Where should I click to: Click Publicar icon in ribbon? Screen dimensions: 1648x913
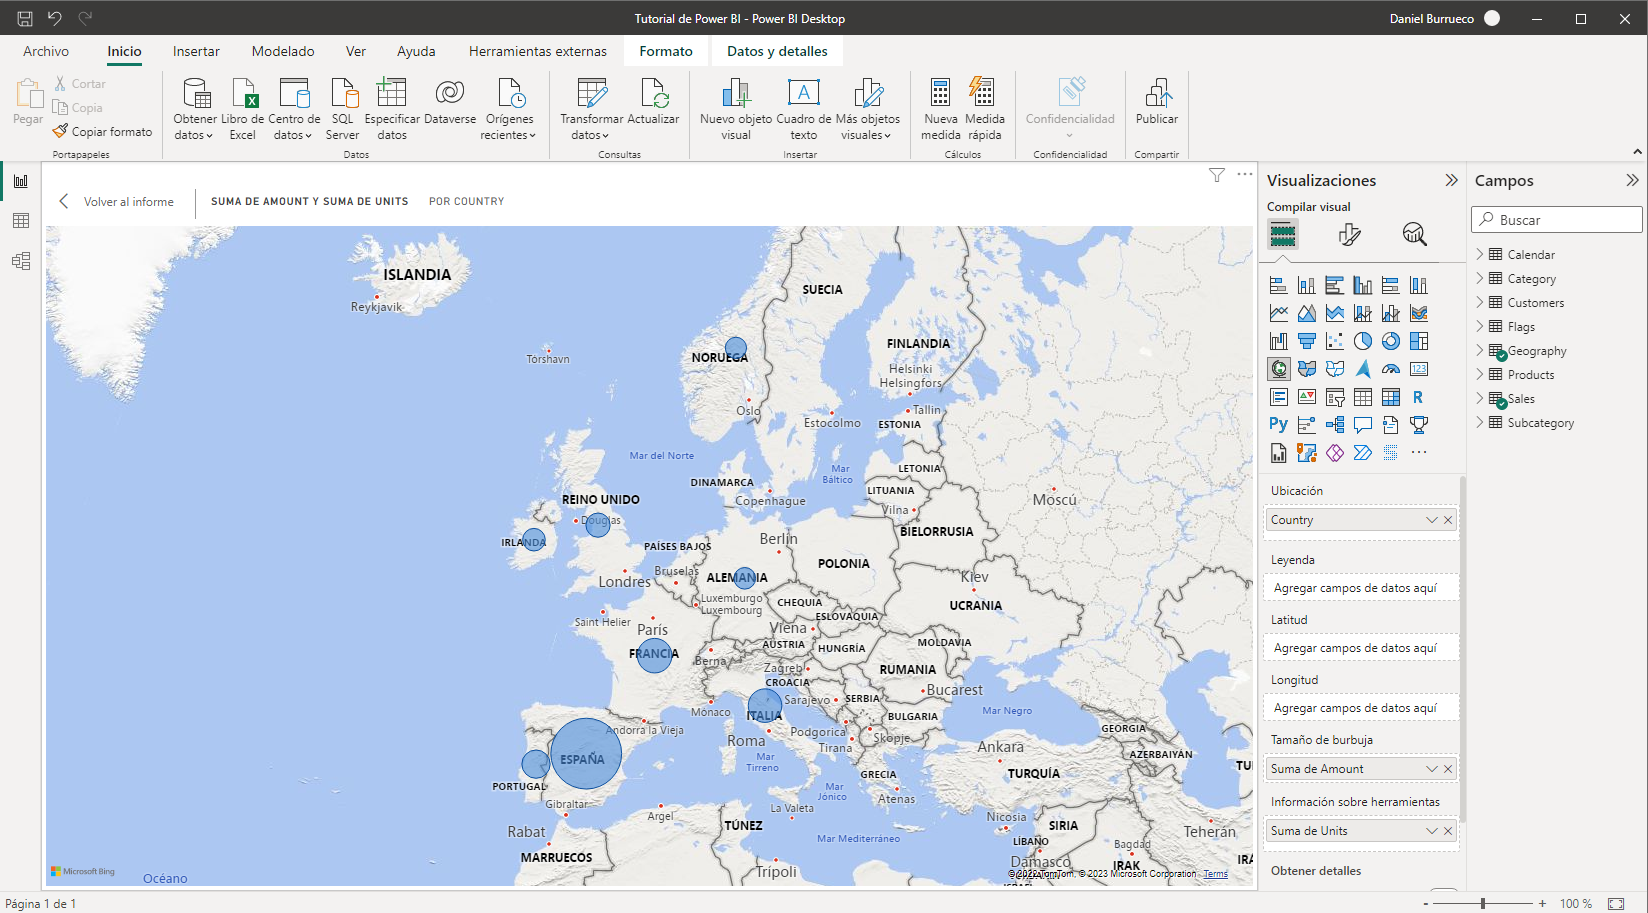point(1157,94)
